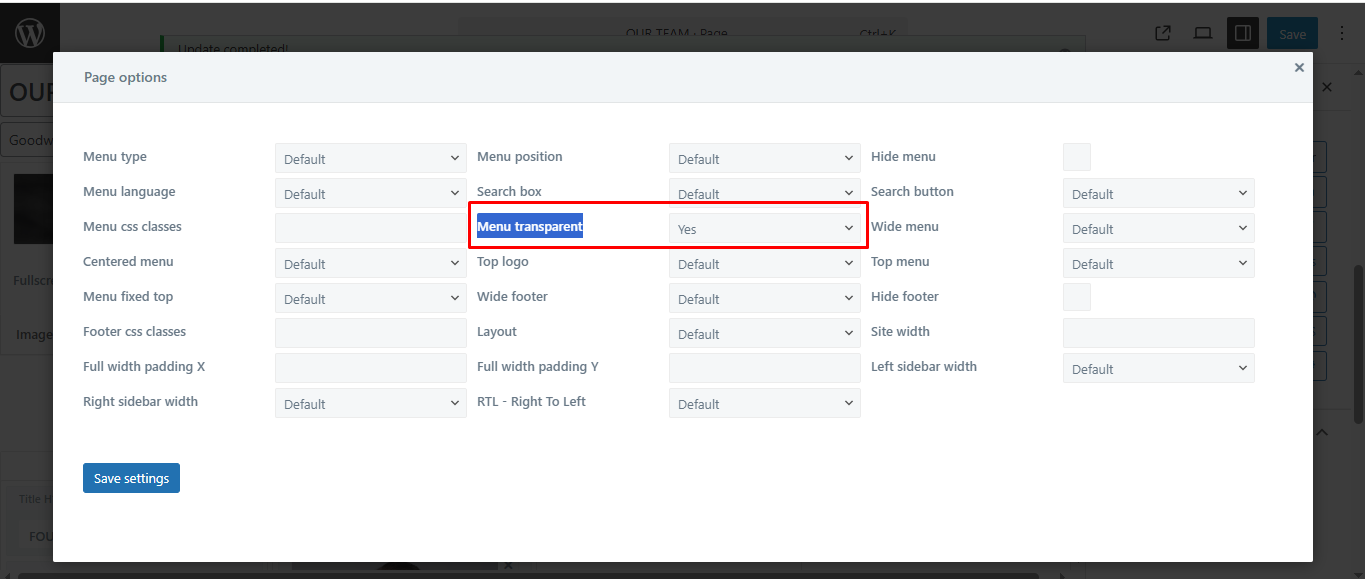Open the Menu fixed top dropdown
1365x579 pixels.
(x=371, y=298)
